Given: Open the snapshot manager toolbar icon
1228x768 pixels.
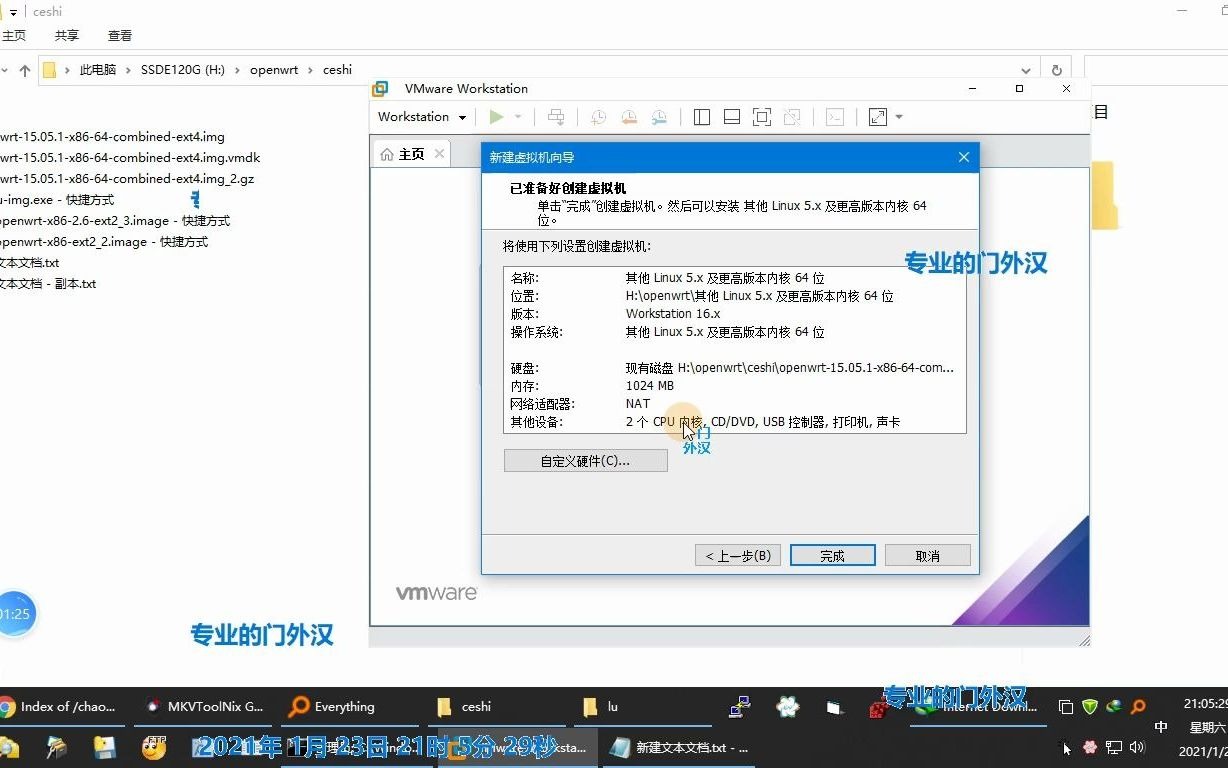Looking at the screenshot, I should pyautogui.click(x=659, y=117).
